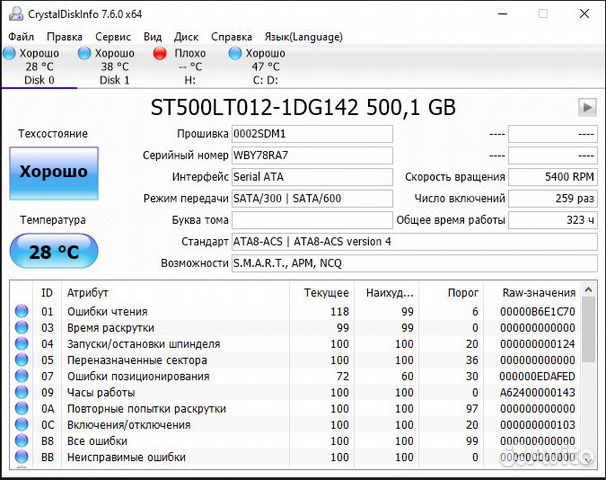Click the blue status orb for C: D:
The width and height of the screenshot is (606, 480).
(235, 53)
